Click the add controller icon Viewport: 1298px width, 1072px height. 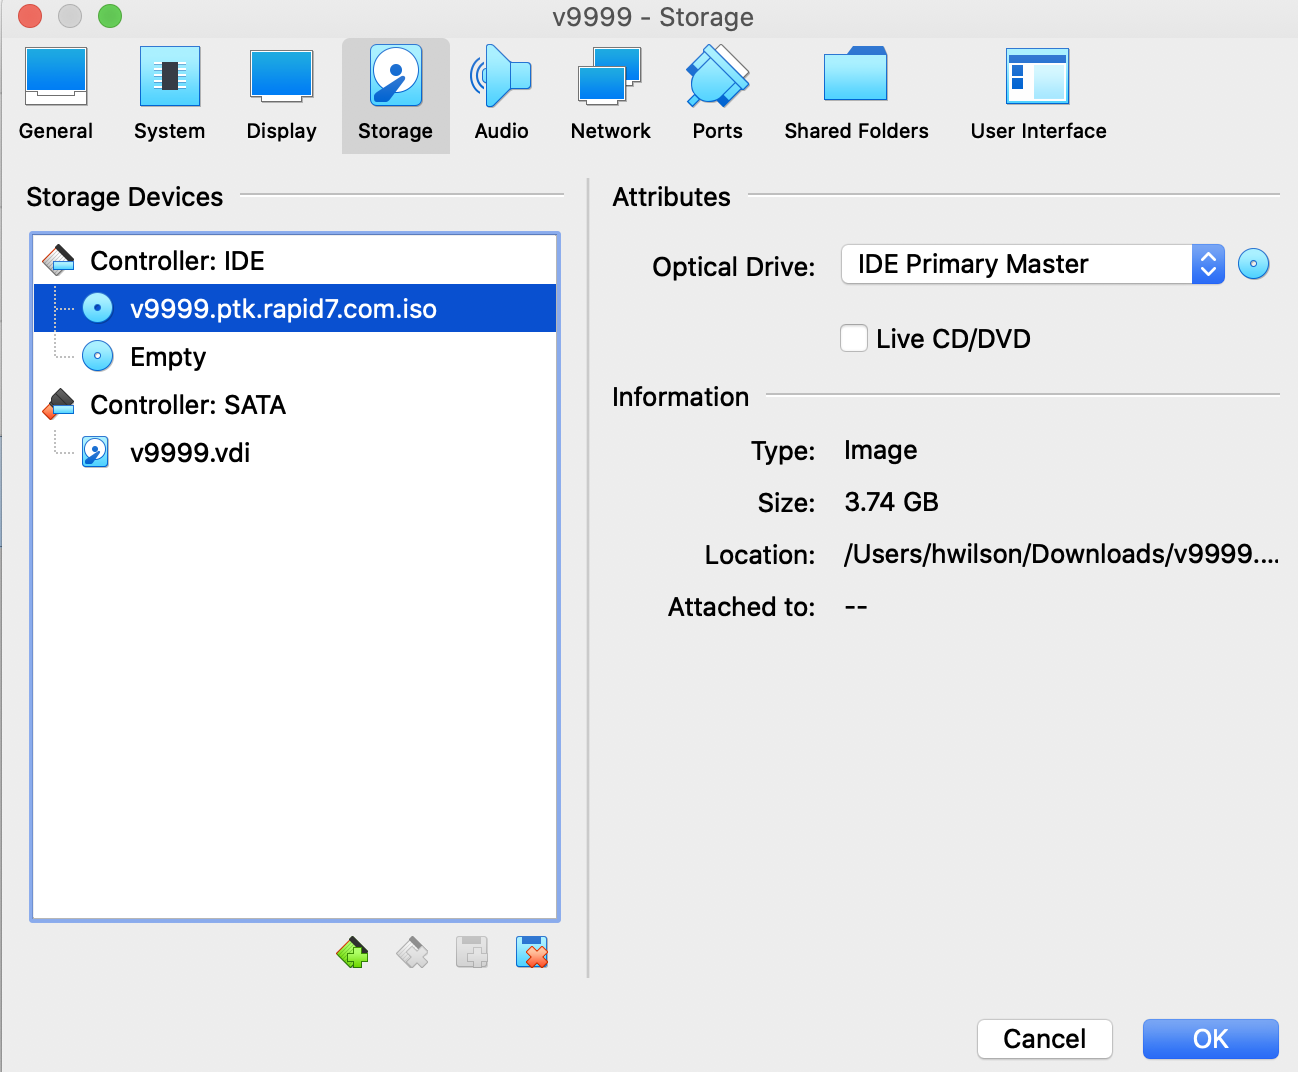pyautogui.click(x=352, y=953)
